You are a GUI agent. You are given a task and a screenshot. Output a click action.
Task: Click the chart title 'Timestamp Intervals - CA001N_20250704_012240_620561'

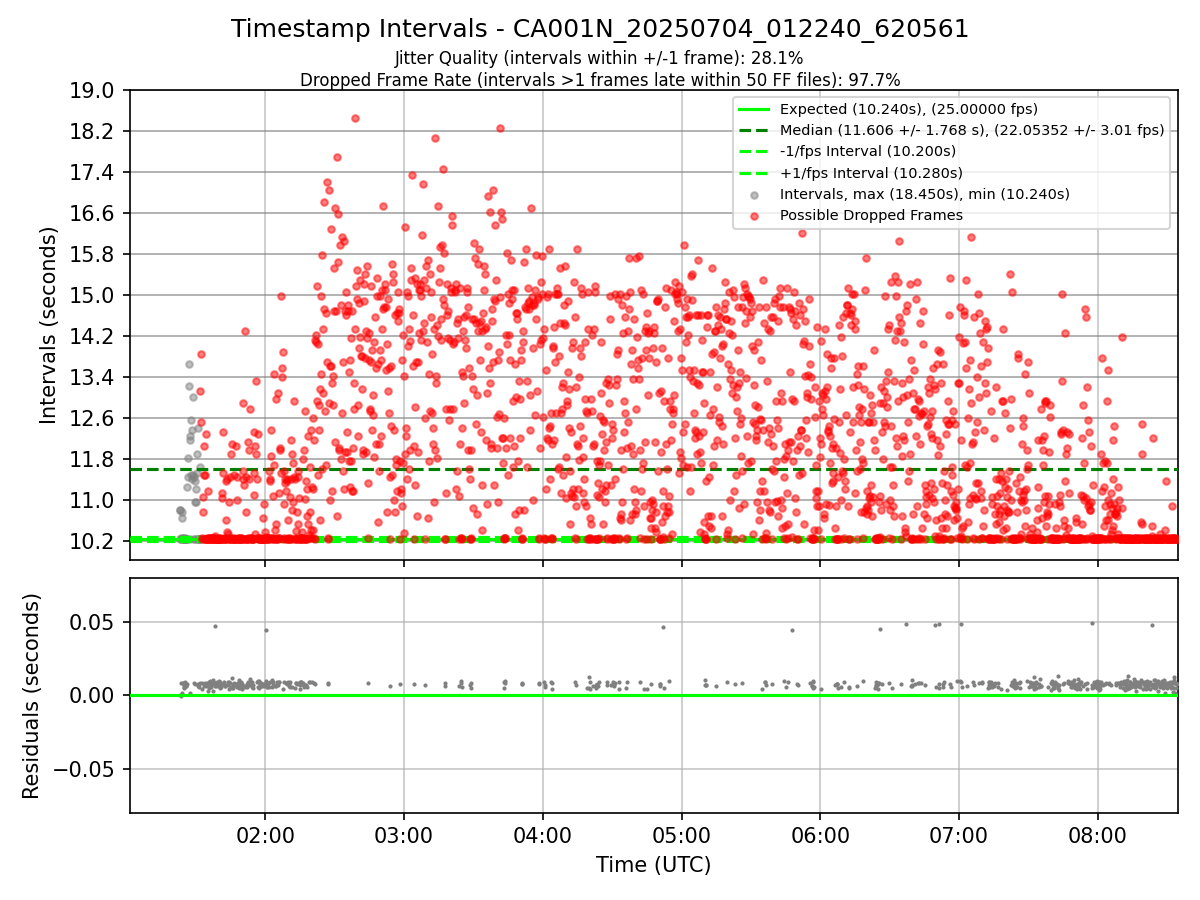600,29
